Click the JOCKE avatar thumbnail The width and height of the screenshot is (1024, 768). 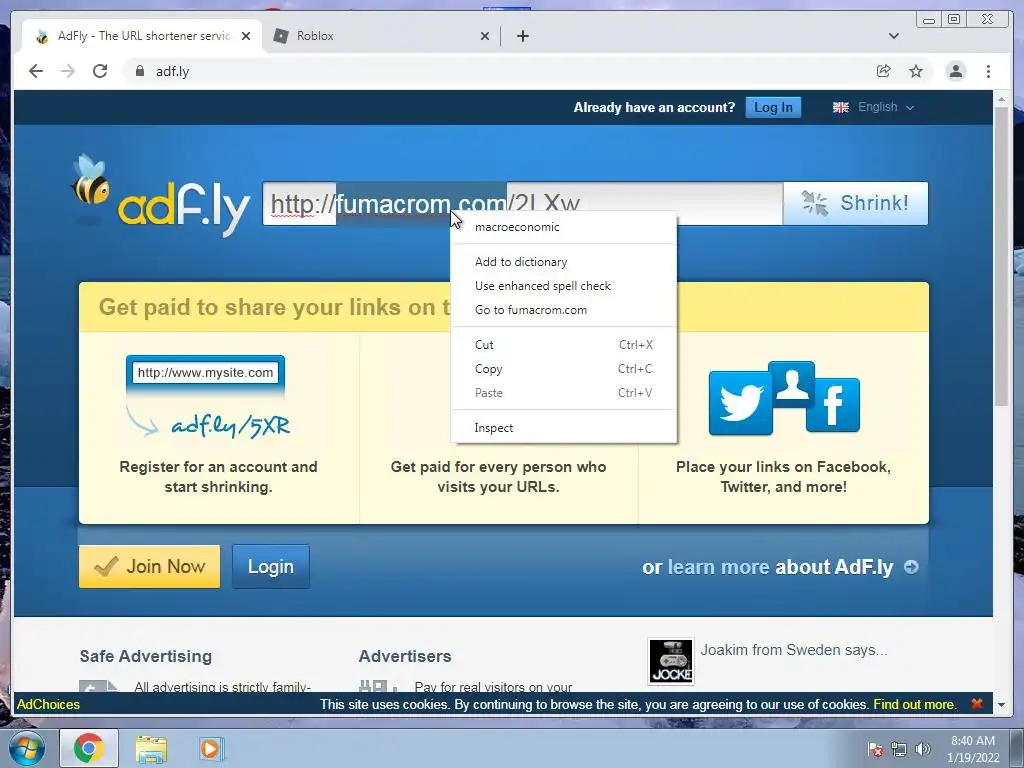coord(671,661)
